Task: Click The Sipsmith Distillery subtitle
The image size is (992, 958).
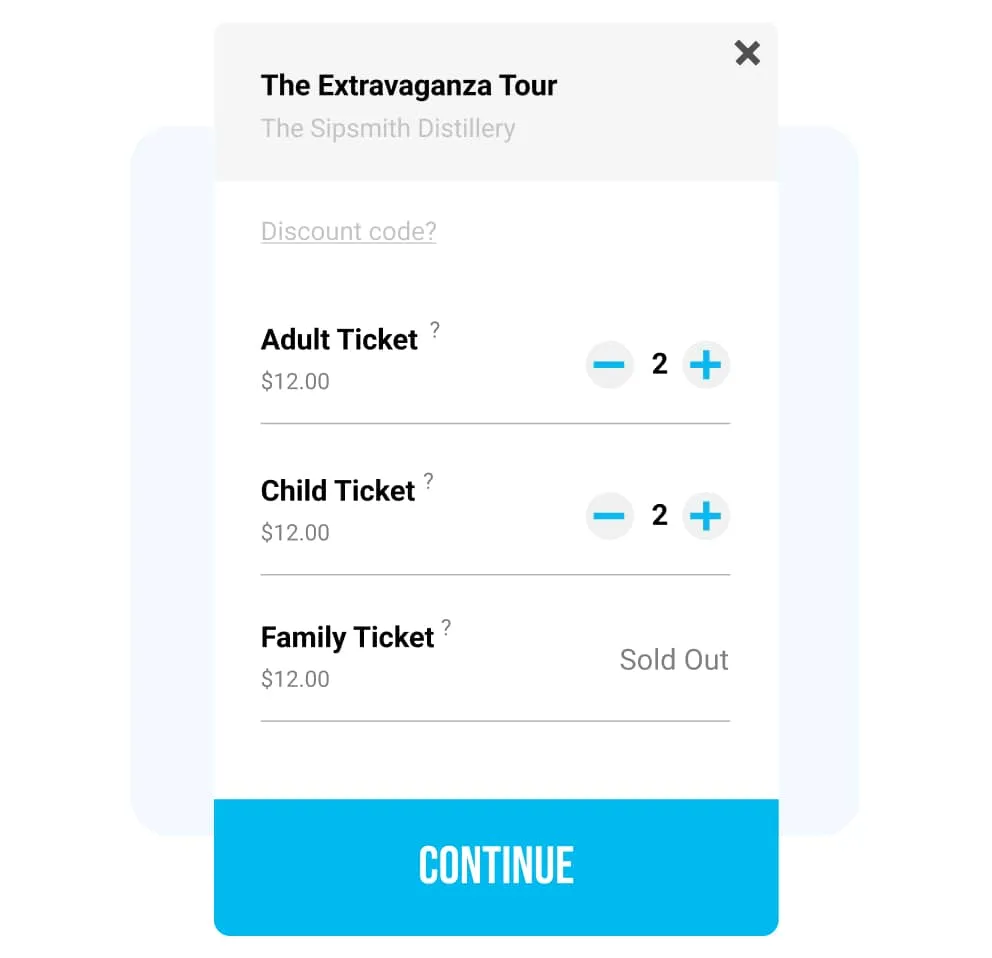Action: (388, 128)
